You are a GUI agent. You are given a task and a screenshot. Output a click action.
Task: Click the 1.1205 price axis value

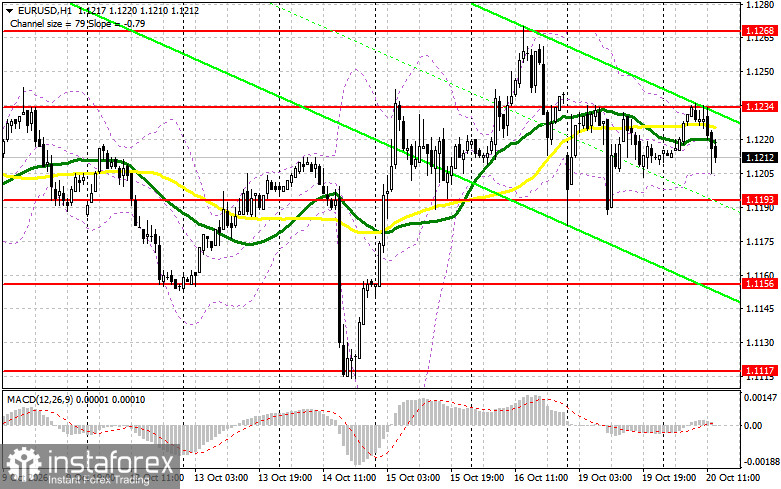760,174
